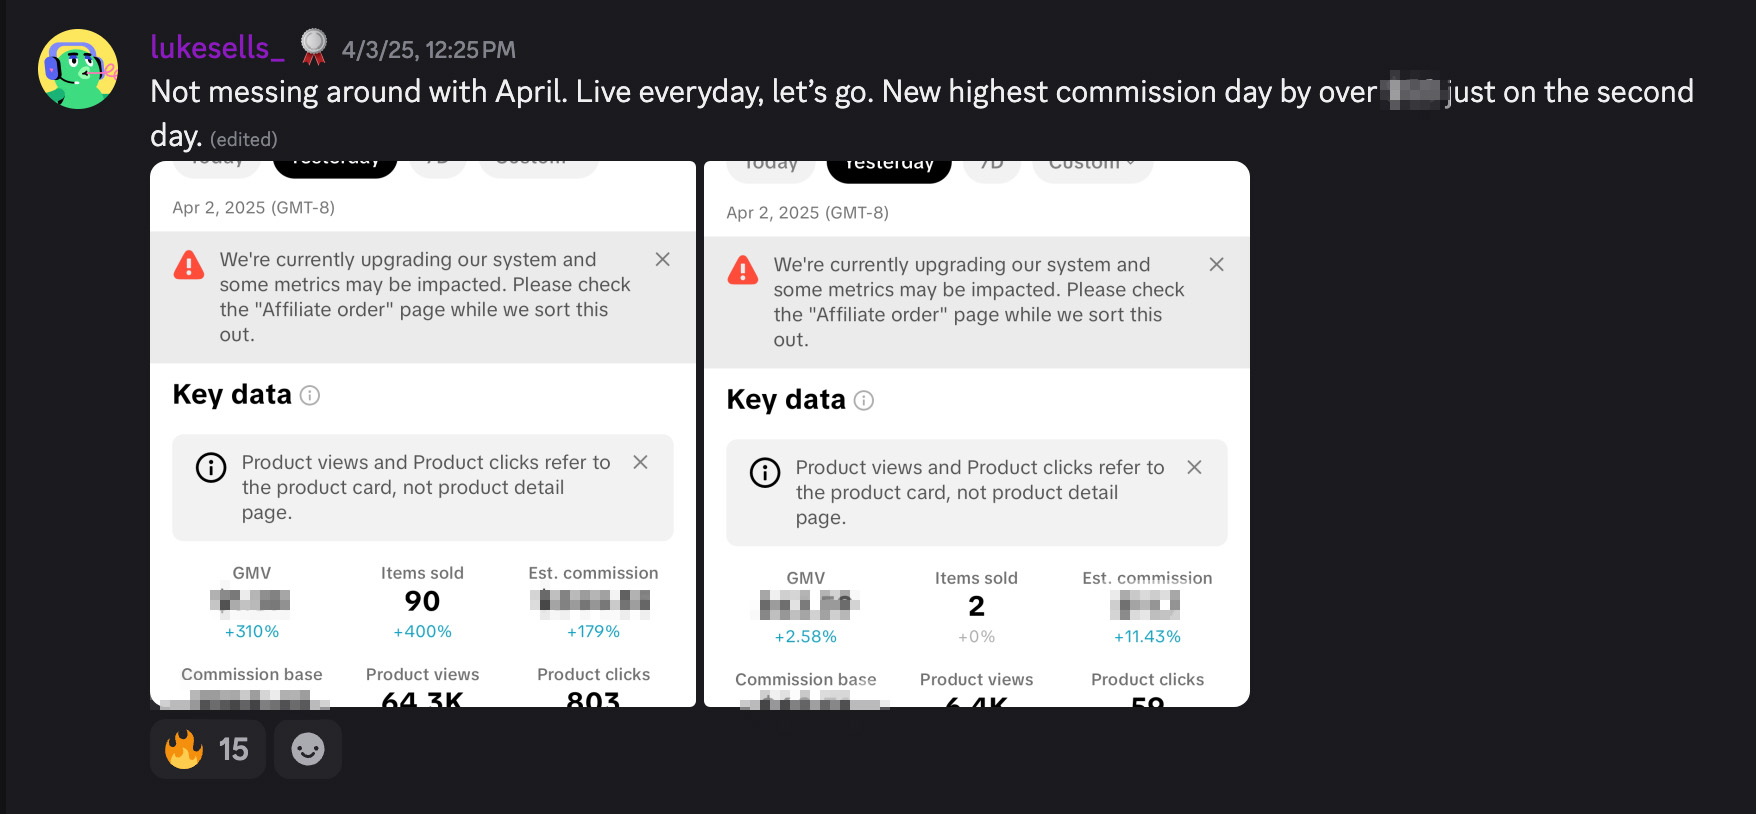
Task: Select the Yesterday tab in right screenshot
Action: click(889, 167)
